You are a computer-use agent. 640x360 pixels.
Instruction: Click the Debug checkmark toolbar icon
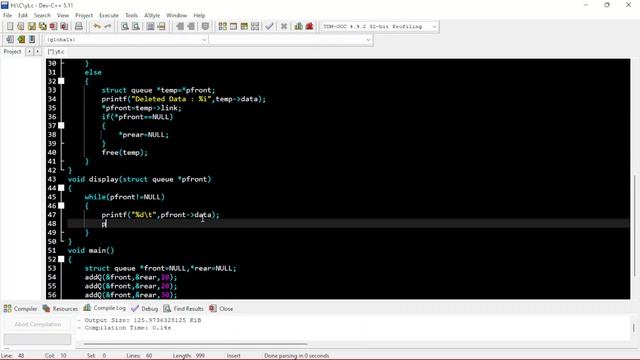(269, 27)
